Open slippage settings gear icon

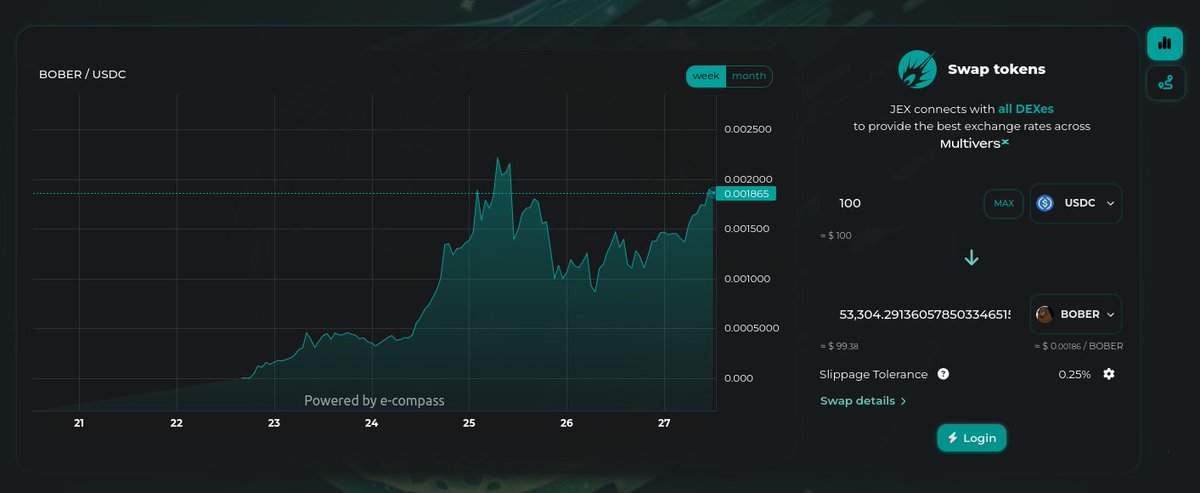tap(1108, 374)
